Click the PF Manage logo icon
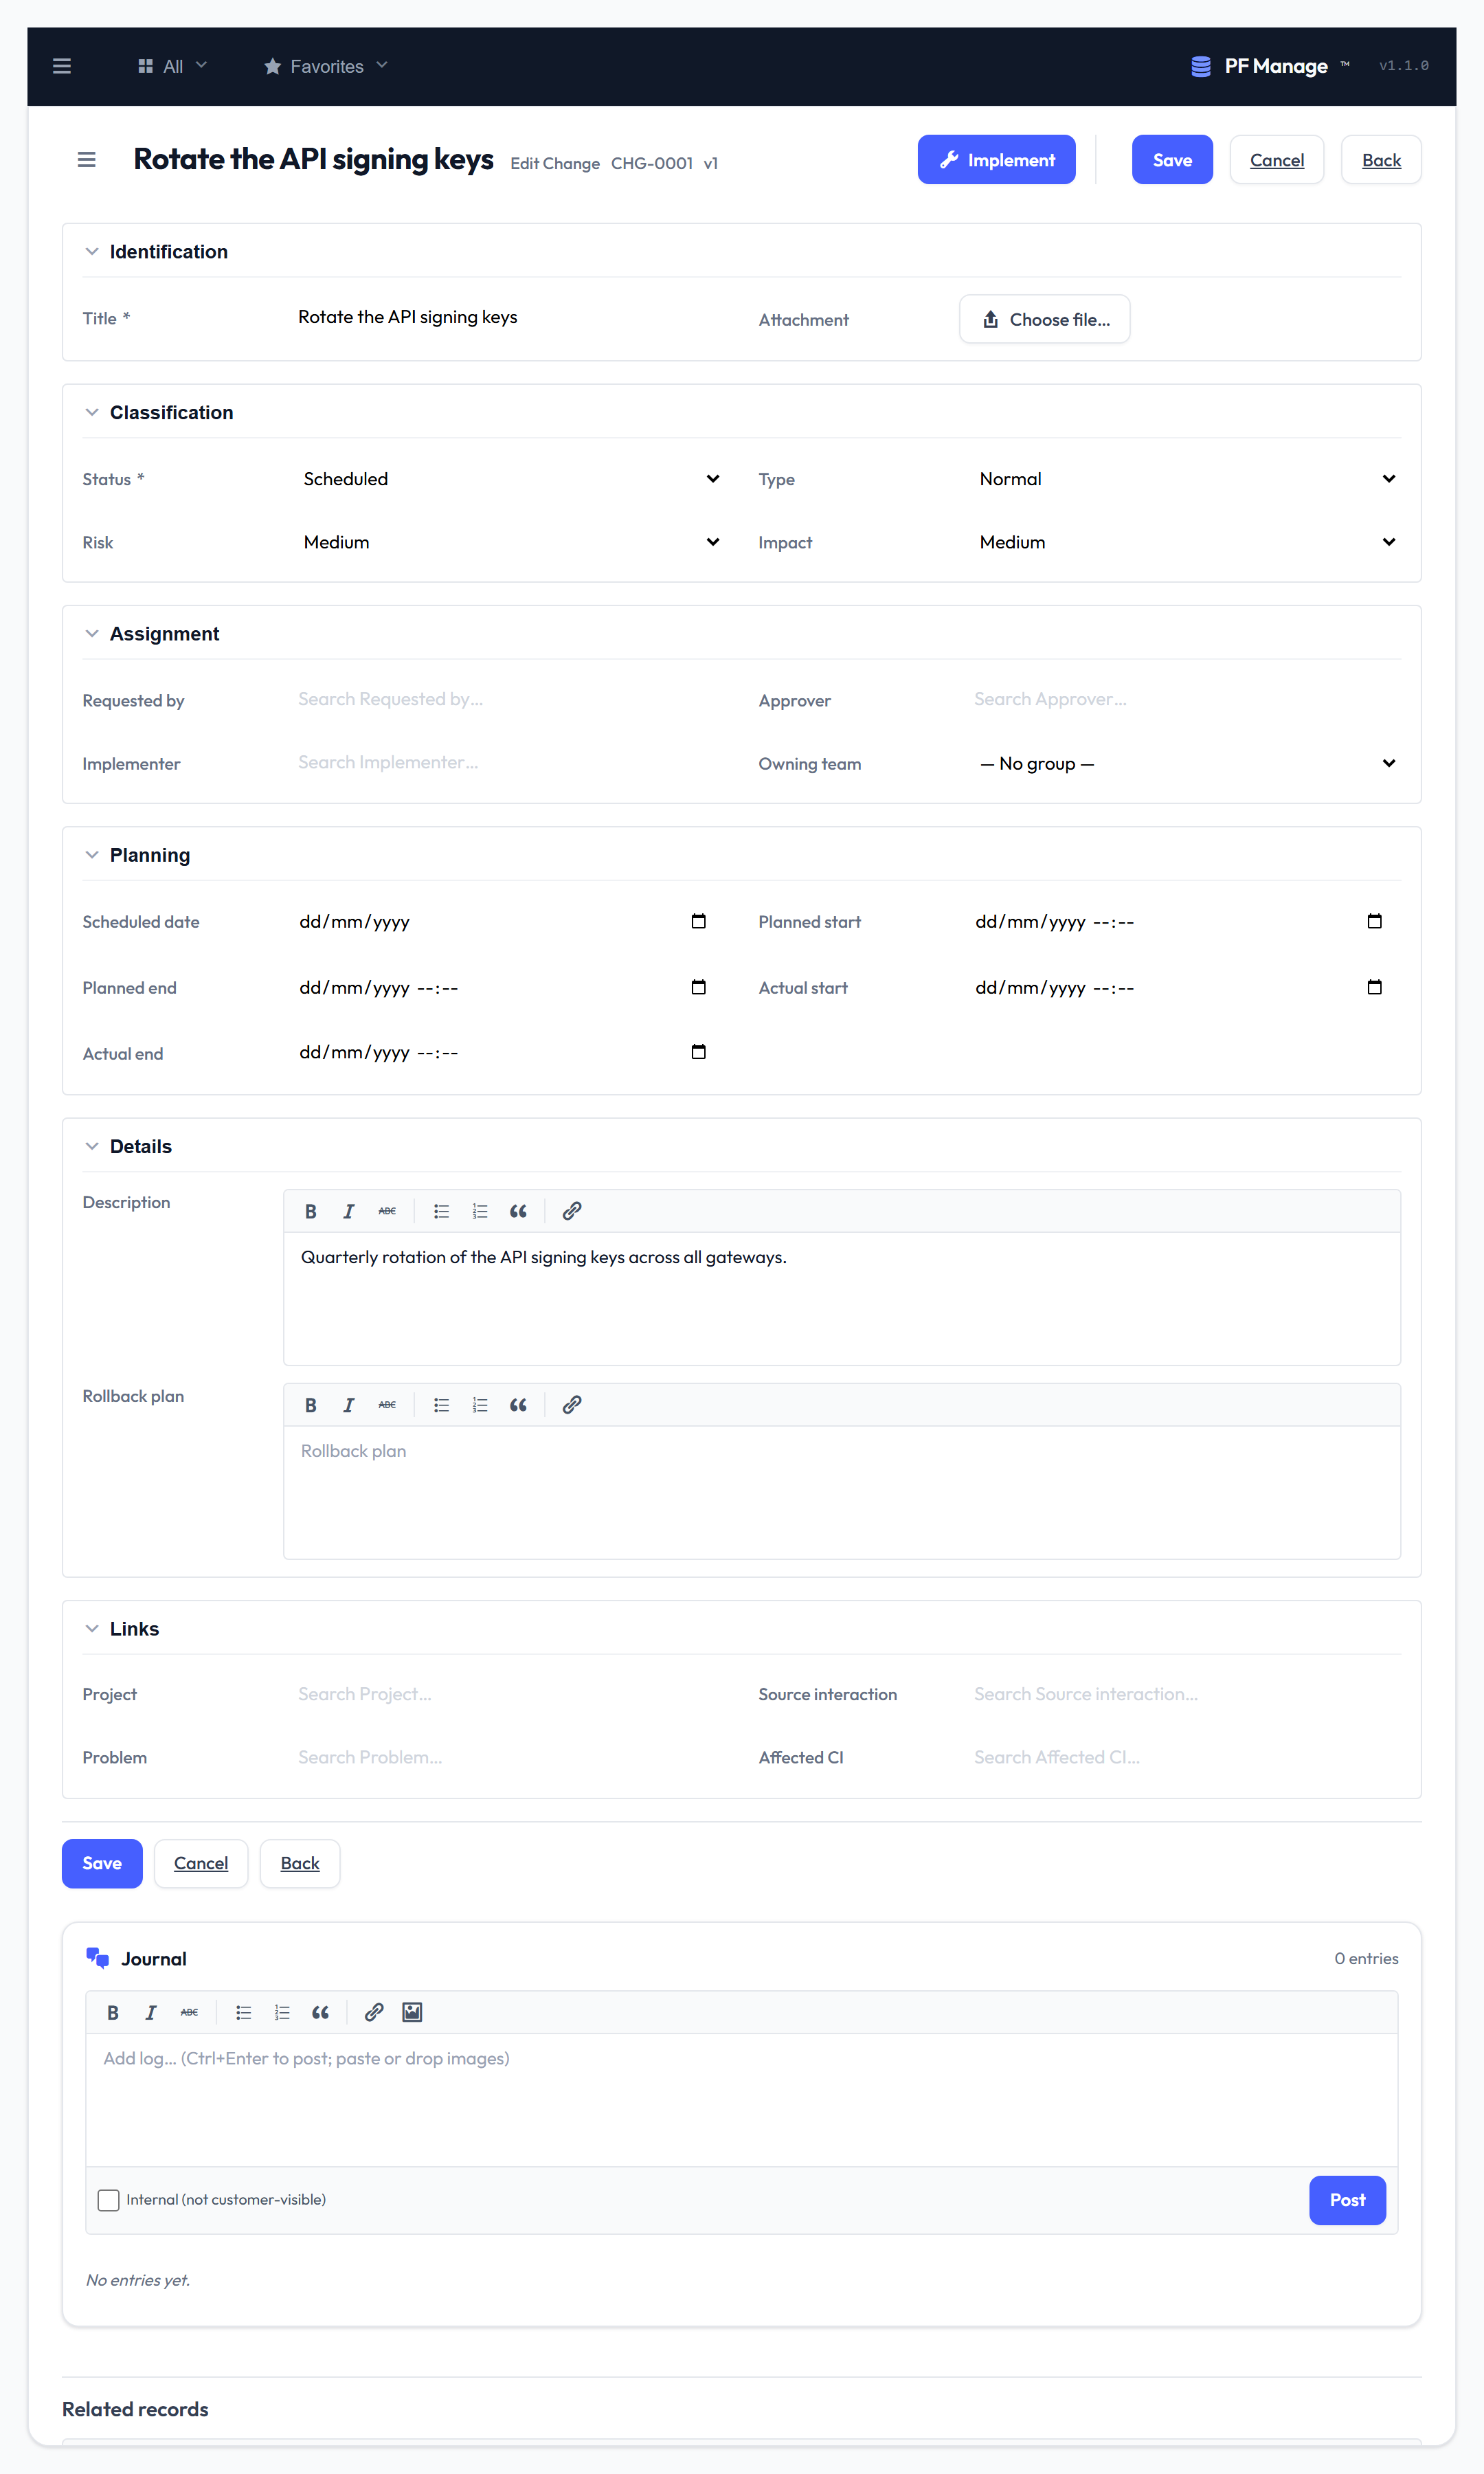The image size is (1484, 2474). (1201, 66)
